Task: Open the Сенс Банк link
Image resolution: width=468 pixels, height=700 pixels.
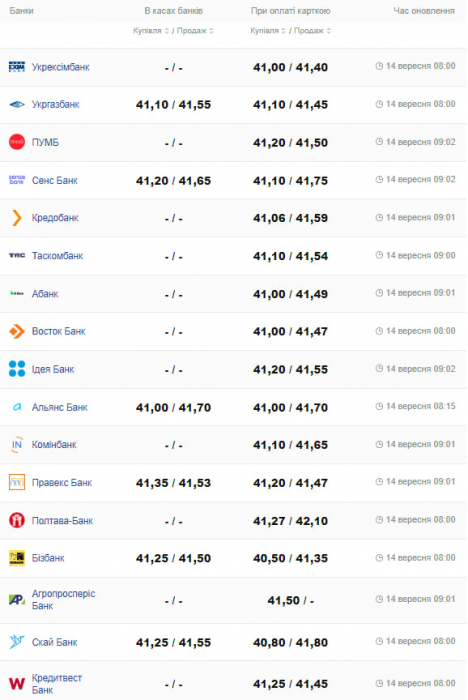Action: [x=54, y=180]
